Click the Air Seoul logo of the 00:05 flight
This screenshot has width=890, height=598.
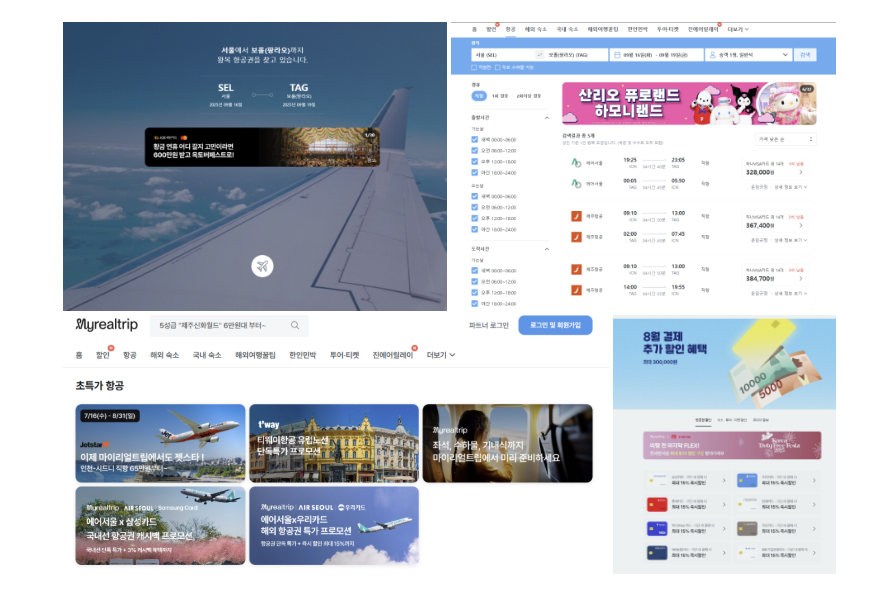pos(576,184)
